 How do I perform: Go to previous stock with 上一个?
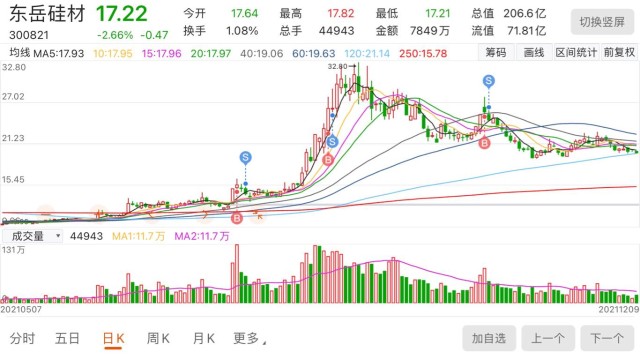pyautogui.click(x=548, y=338)
